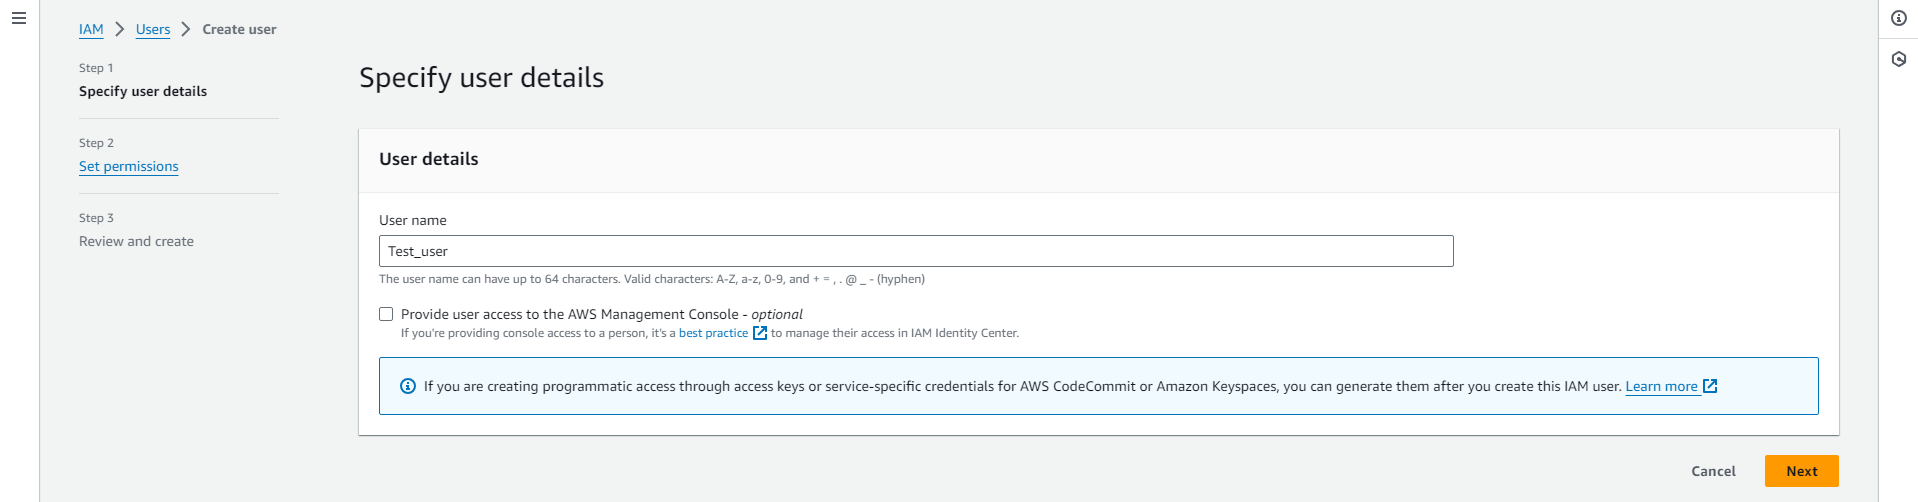The height and width of the screenshot is (502, 1918).
Task: Navigate to Users breadcrumb link
Action: coord(153,29)
